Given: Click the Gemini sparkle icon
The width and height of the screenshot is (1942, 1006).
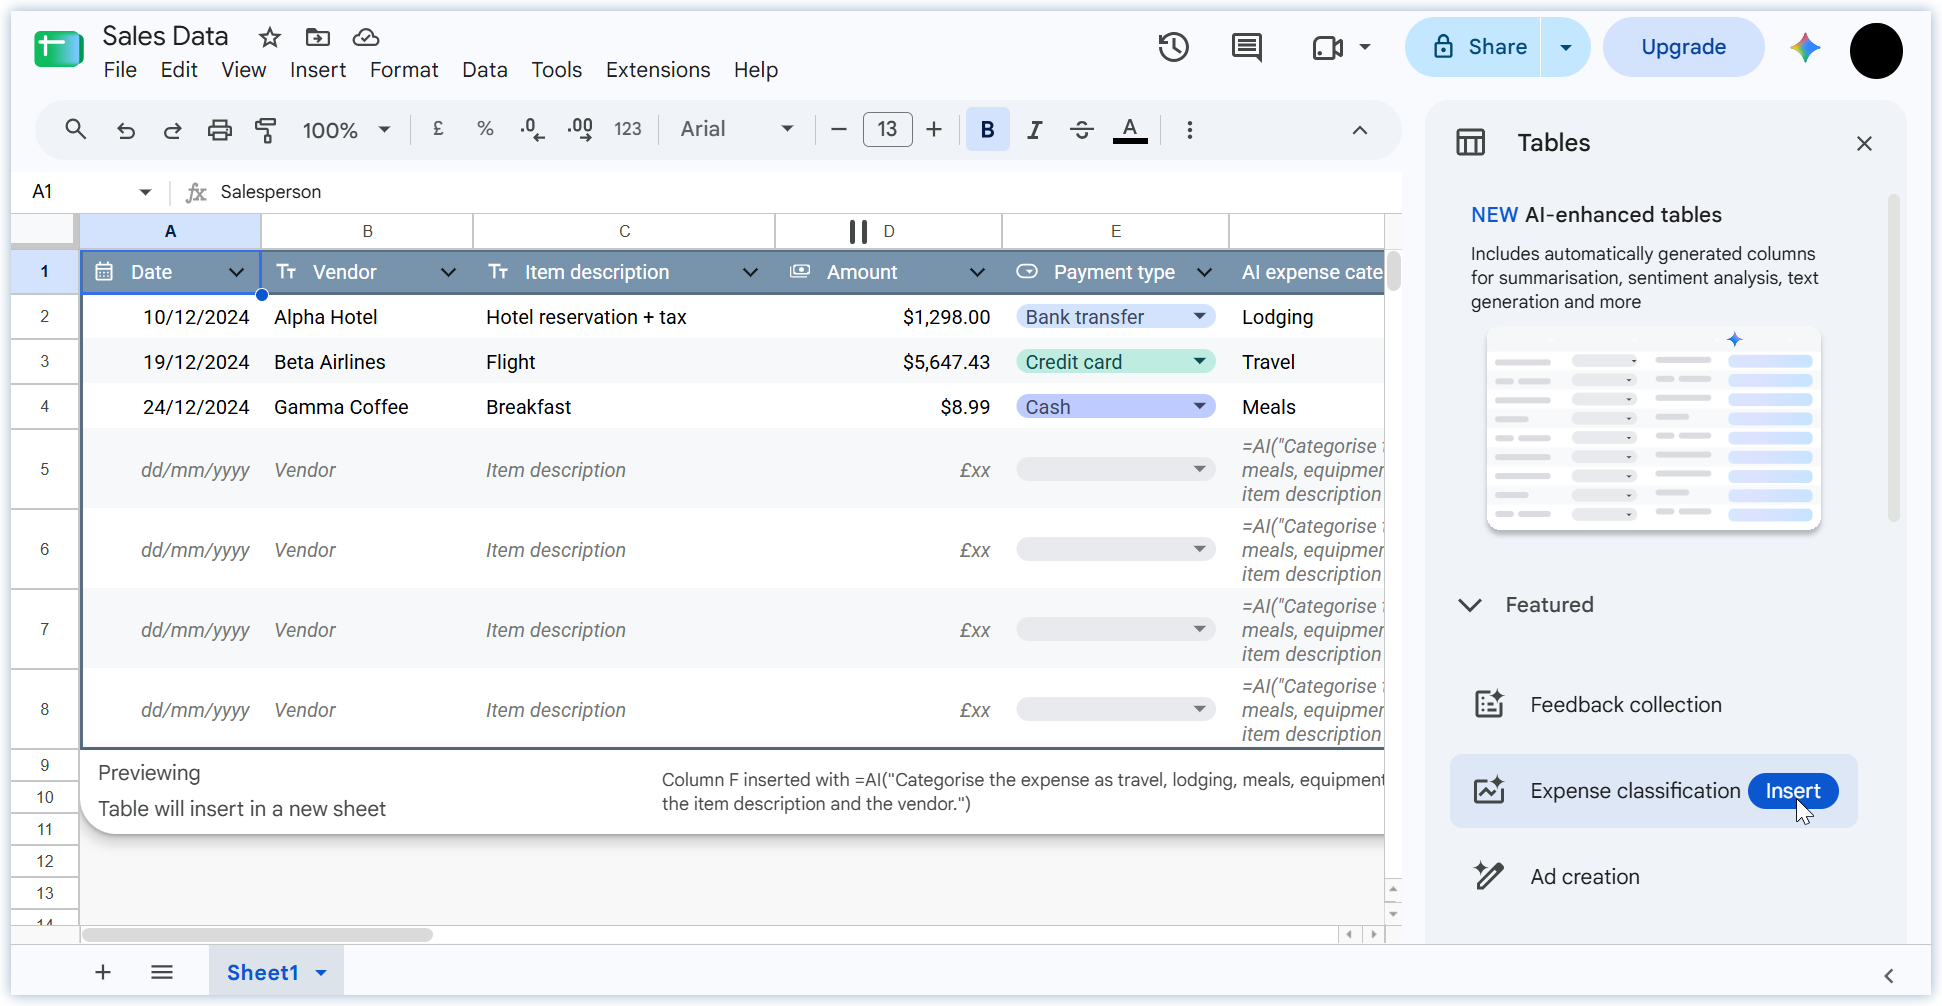Looking at the screenshot, I should click(x=1805, y=47).
